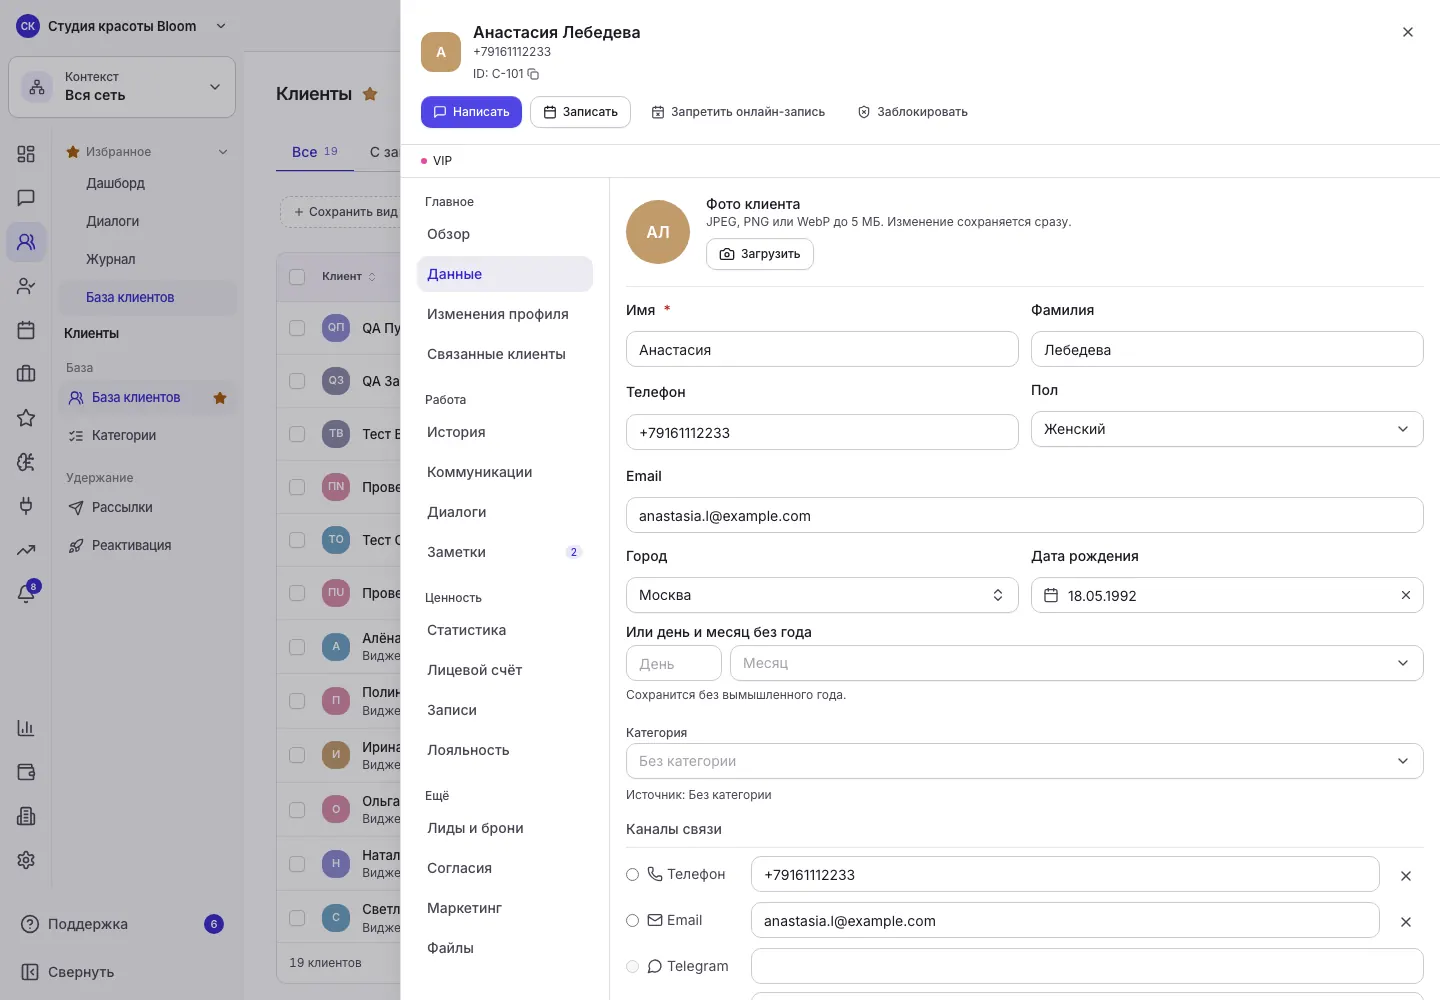
Task: Open the calendar icon in left rail
Action: pos(26,330)
